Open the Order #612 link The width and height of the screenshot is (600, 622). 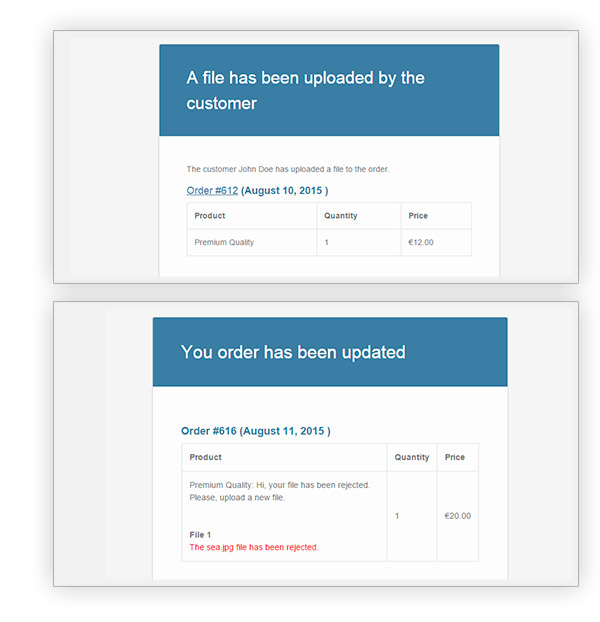[x=212, y=190]
